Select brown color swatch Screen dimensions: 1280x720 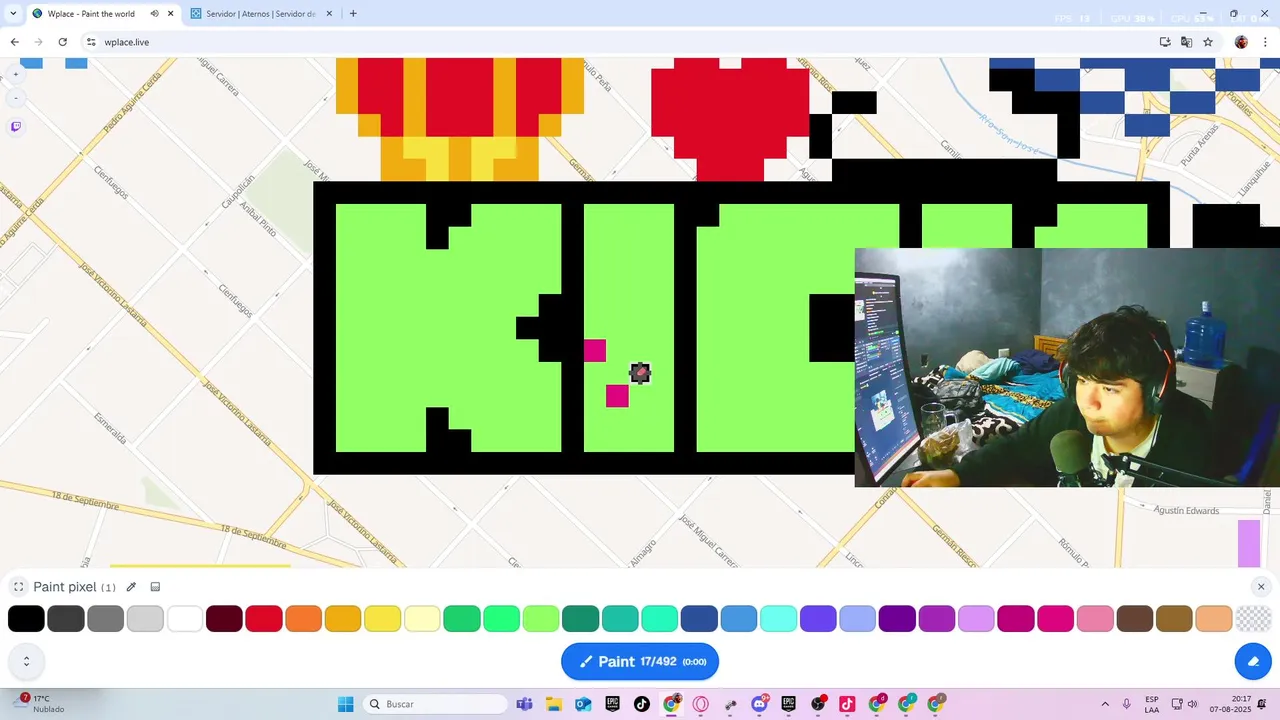click(x=1135, y=619)
